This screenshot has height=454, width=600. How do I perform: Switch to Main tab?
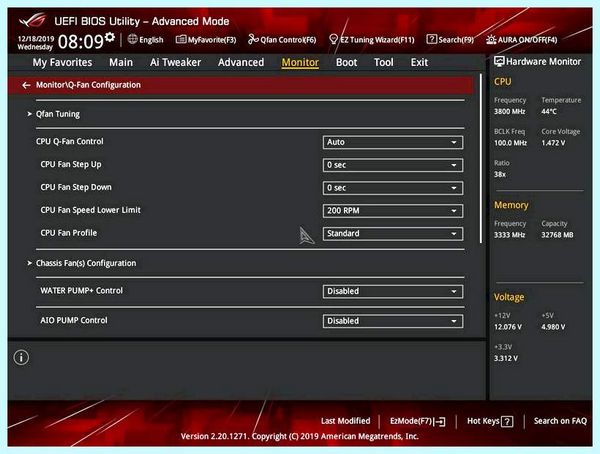[x=121, y=62]
